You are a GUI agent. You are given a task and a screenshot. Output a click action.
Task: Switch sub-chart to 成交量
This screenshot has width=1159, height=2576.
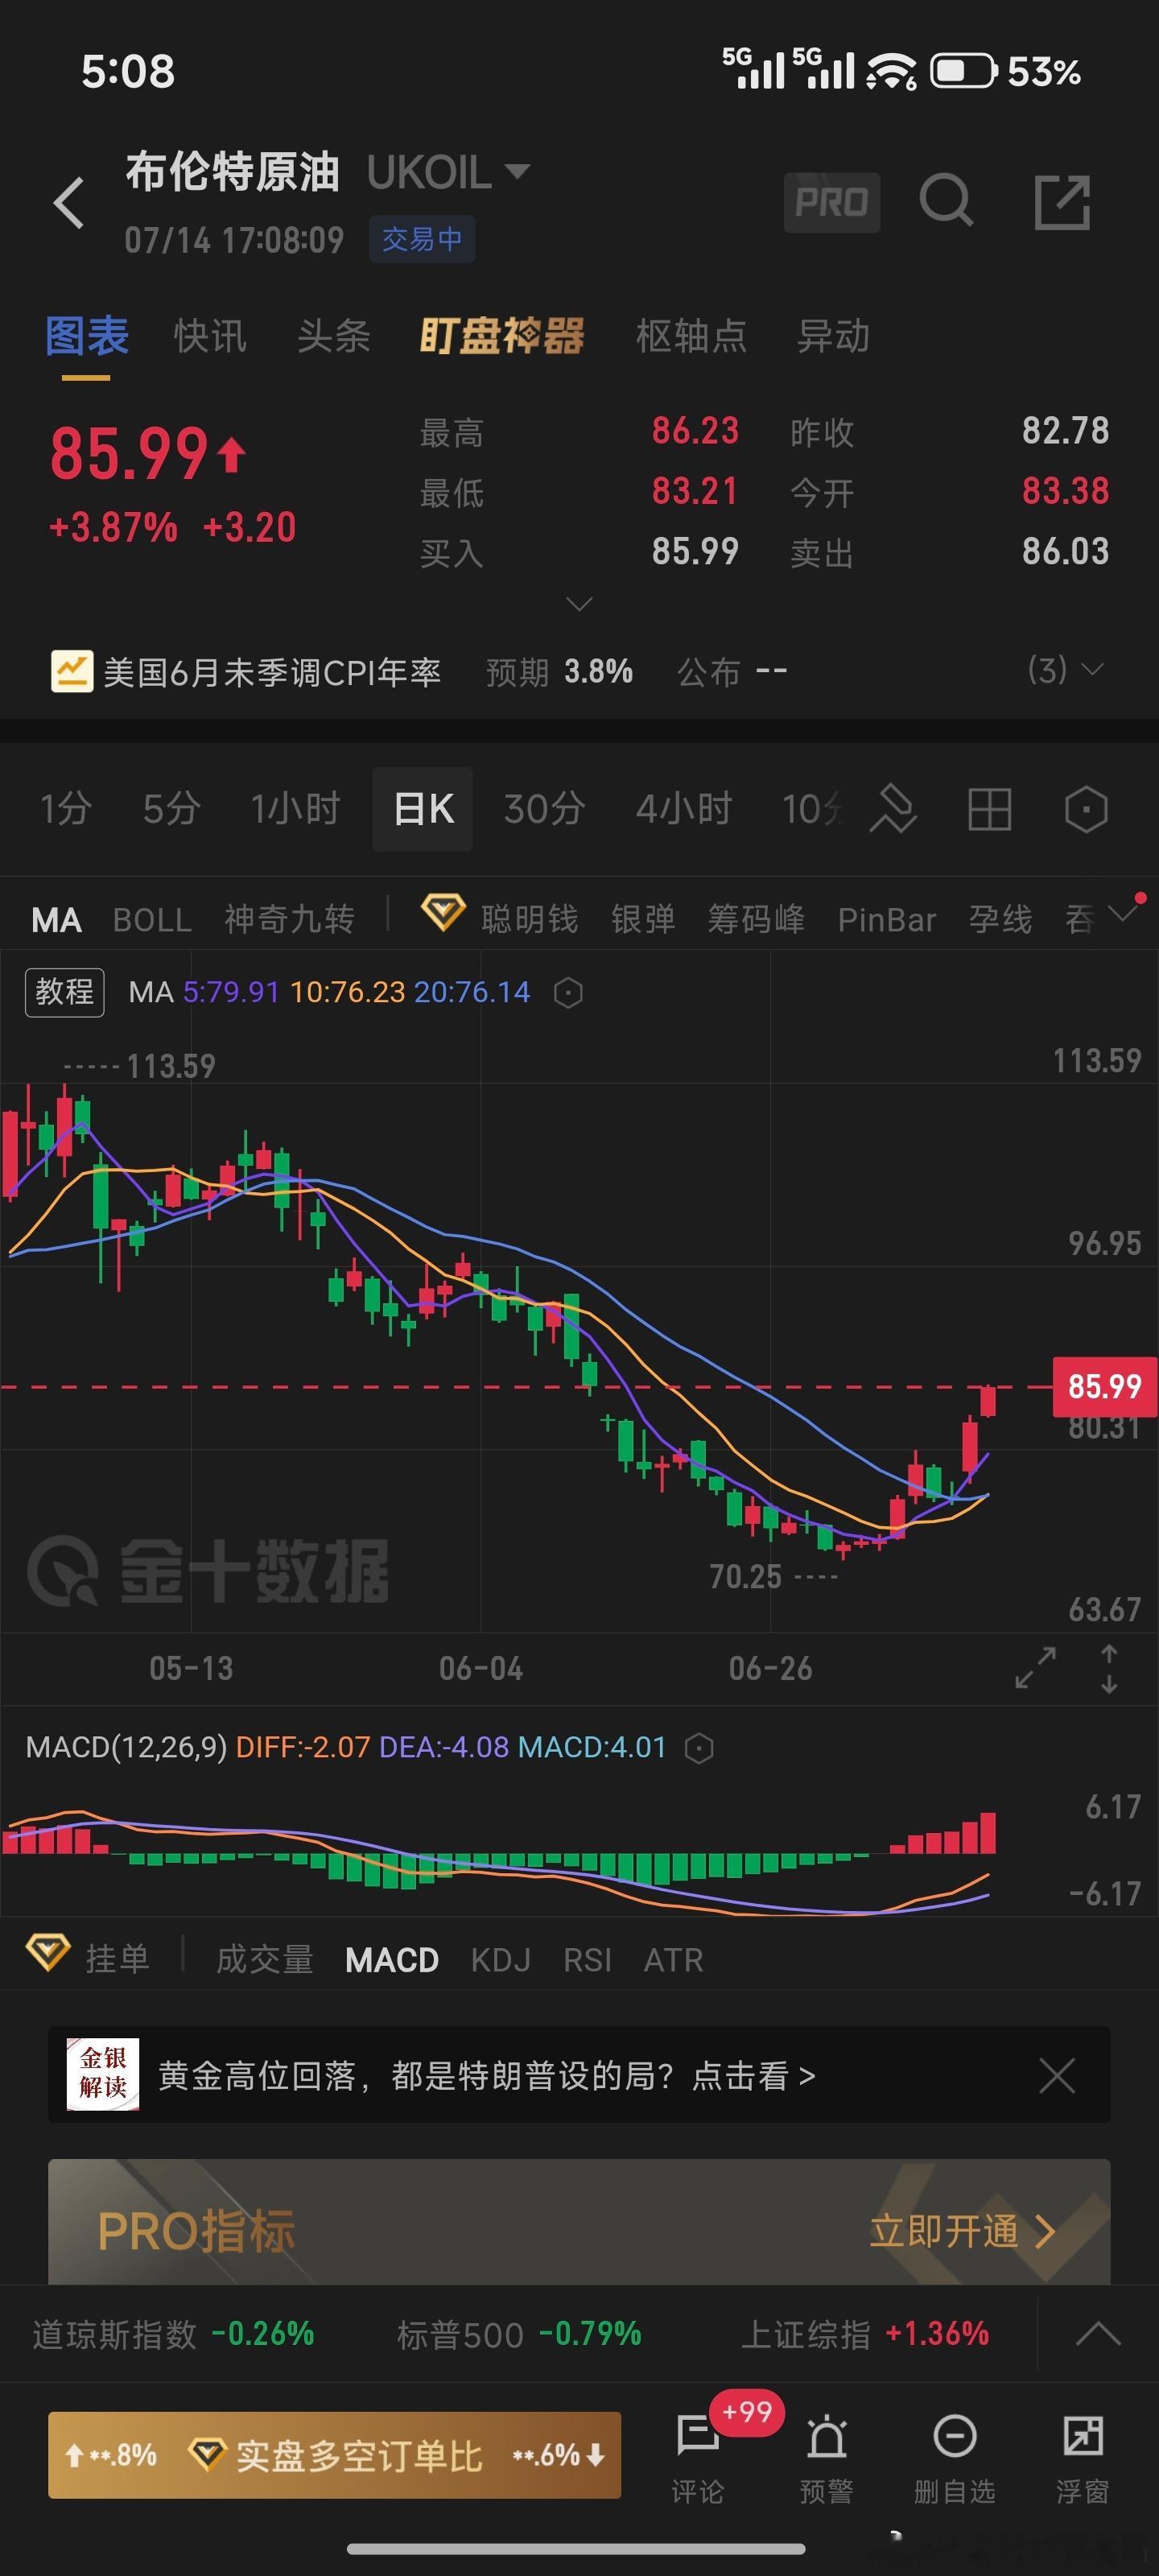265,1959
